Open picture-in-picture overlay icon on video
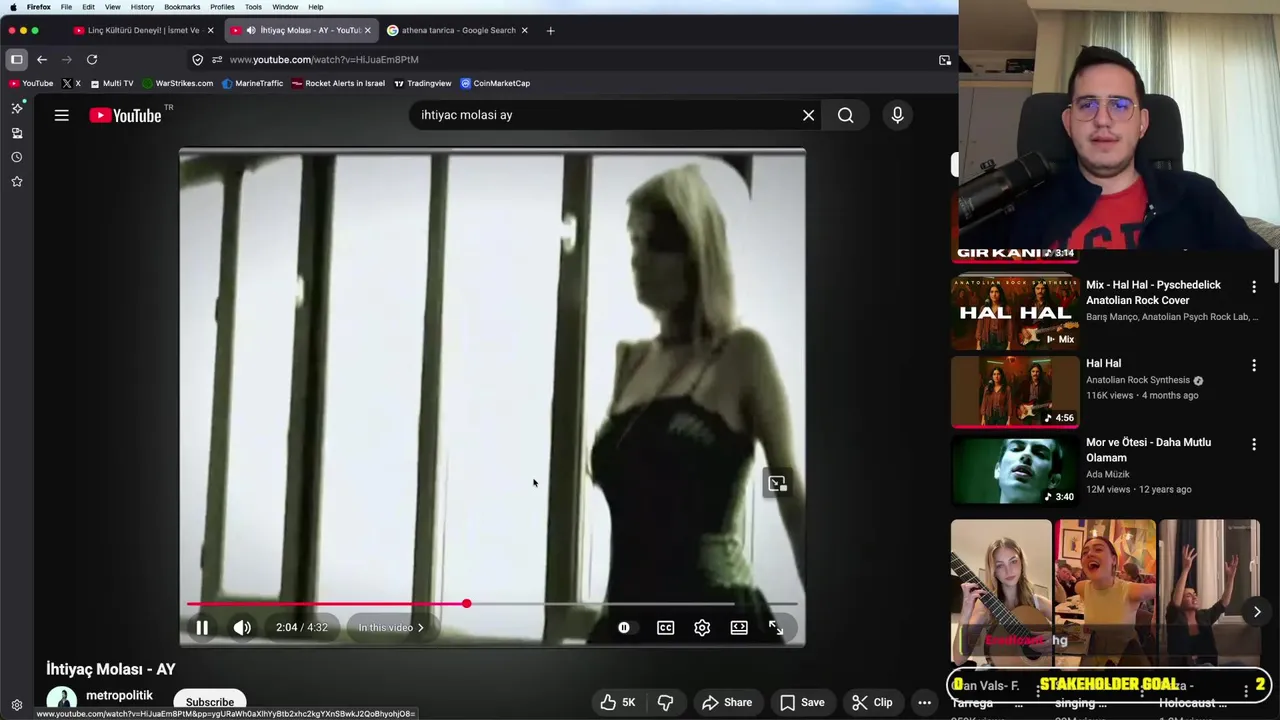1280x720 pixels. pyautogui.click(x=777, y=484)
